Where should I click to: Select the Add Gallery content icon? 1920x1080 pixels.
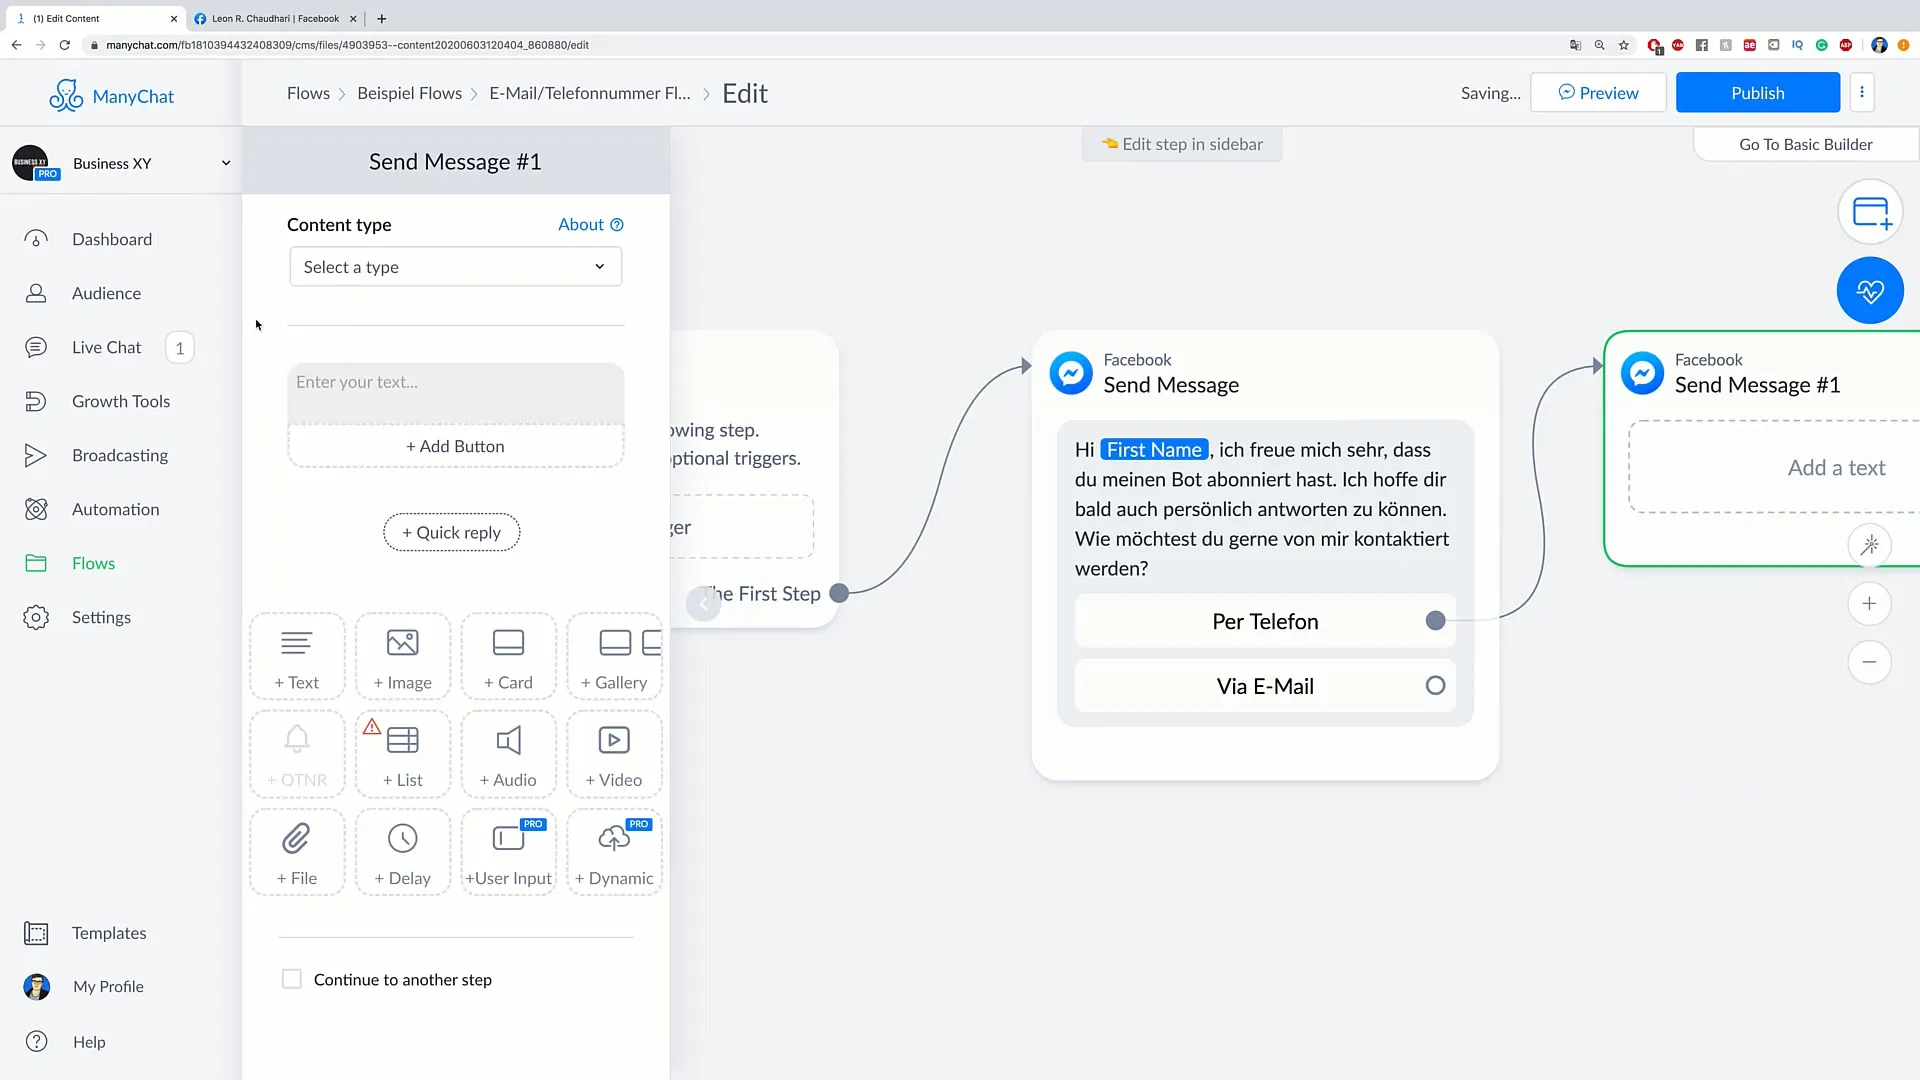tap(613, 657)
